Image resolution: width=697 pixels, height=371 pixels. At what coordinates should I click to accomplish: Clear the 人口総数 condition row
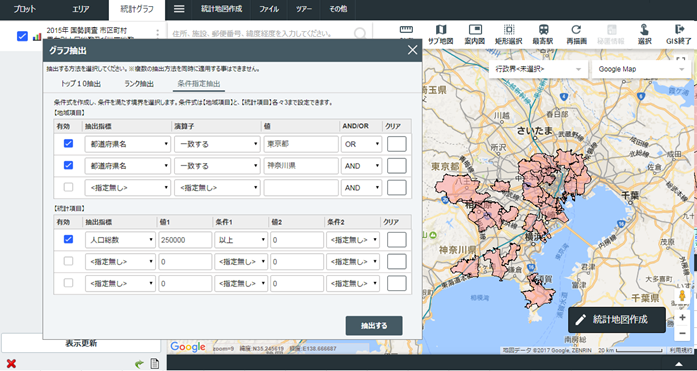[x=397, y=240]
